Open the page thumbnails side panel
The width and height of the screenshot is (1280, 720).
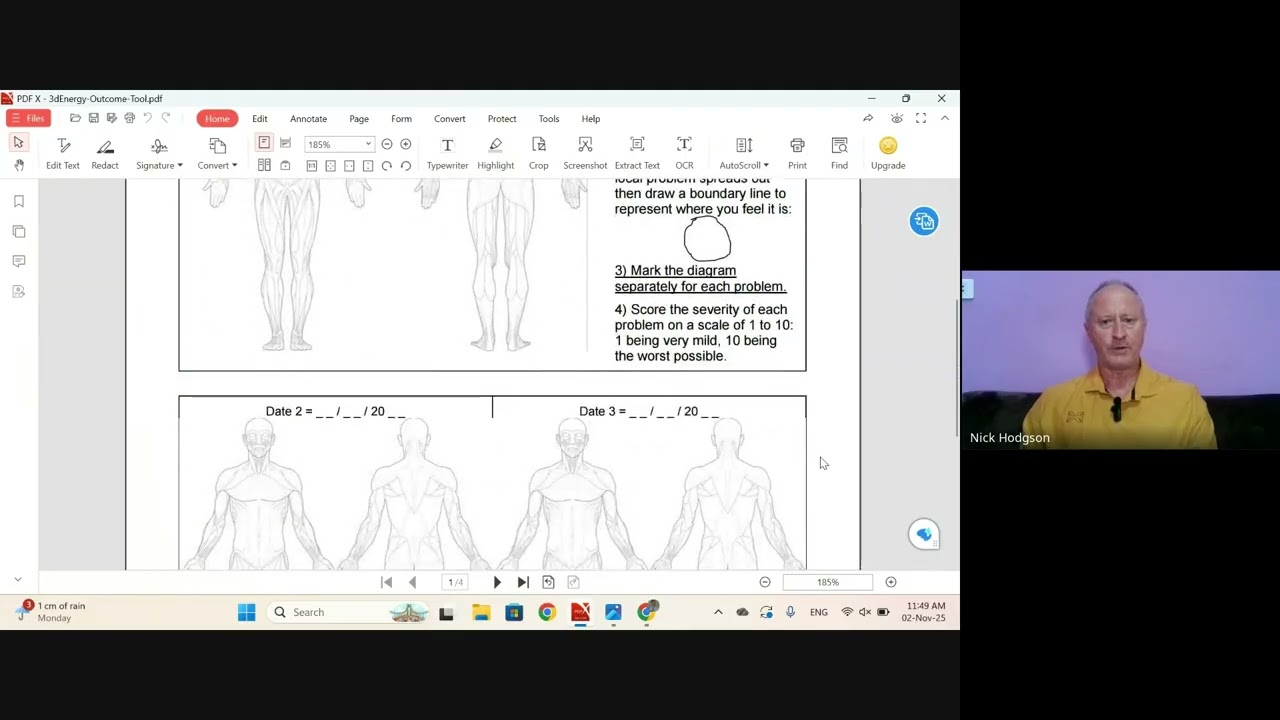(x=19, y=232)
